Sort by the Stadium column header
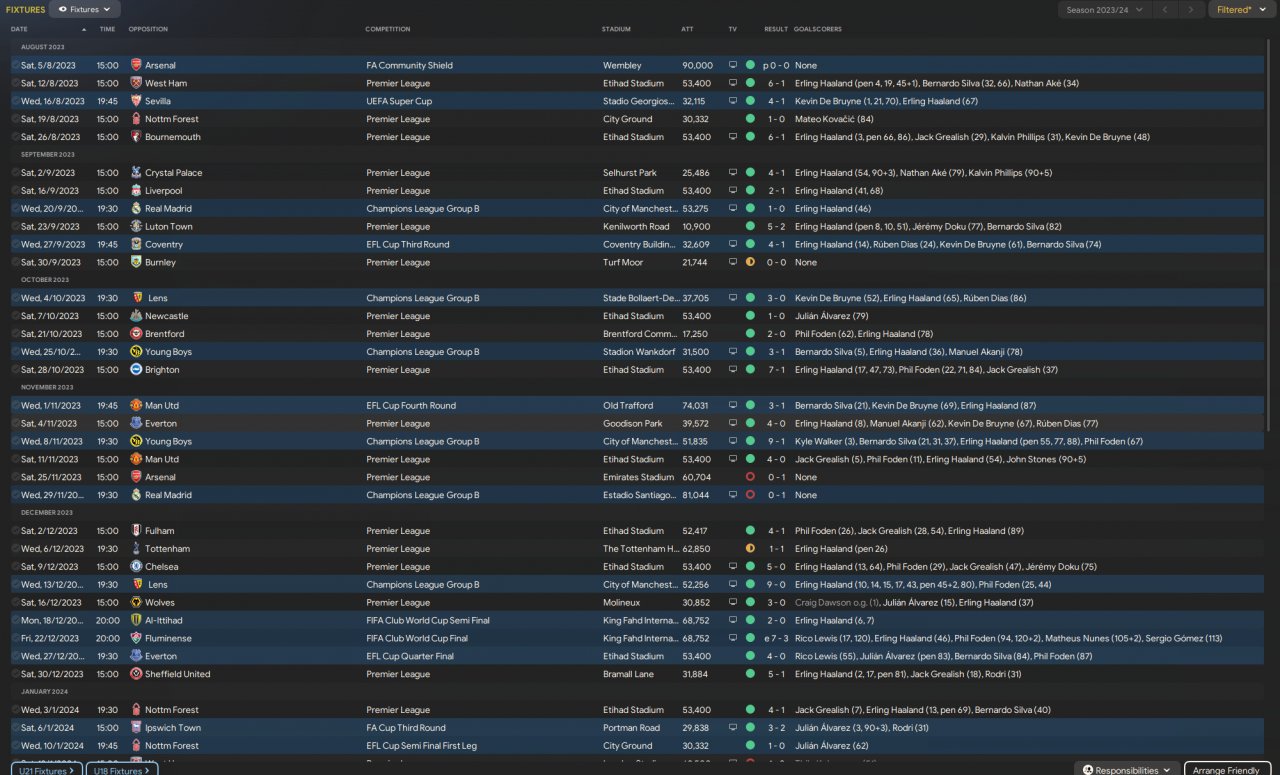Screen dimensions: 1280x775 click(616, 29)
